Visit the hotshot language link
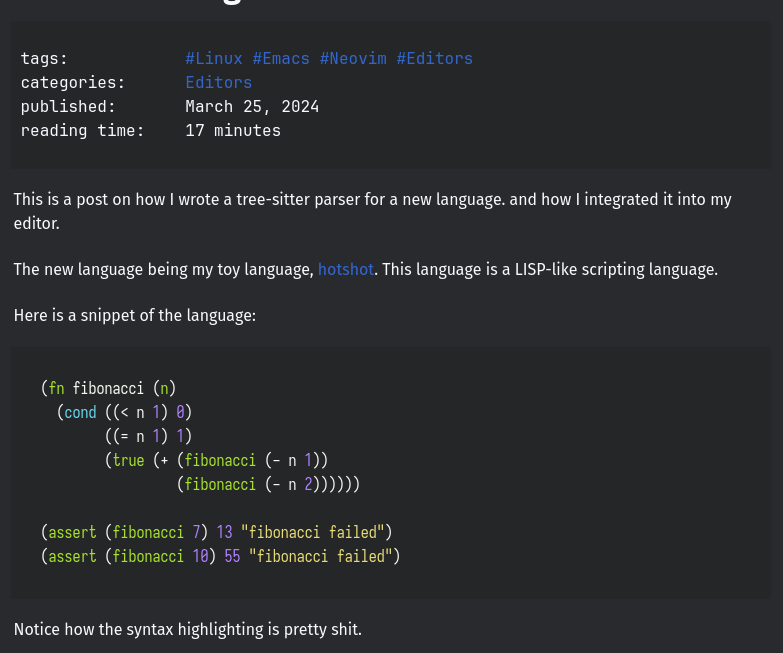Viewport: 783px width, 653px height. click(345, 270)
